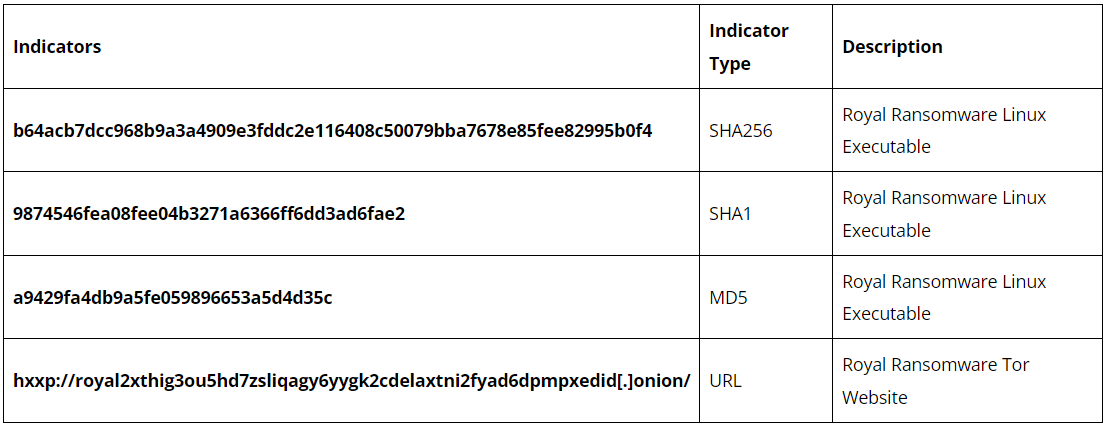The height and width of the screenshot is (427, 1109).
Task: Click the SHA1 indicator type cell
Action: click(730, 214)
